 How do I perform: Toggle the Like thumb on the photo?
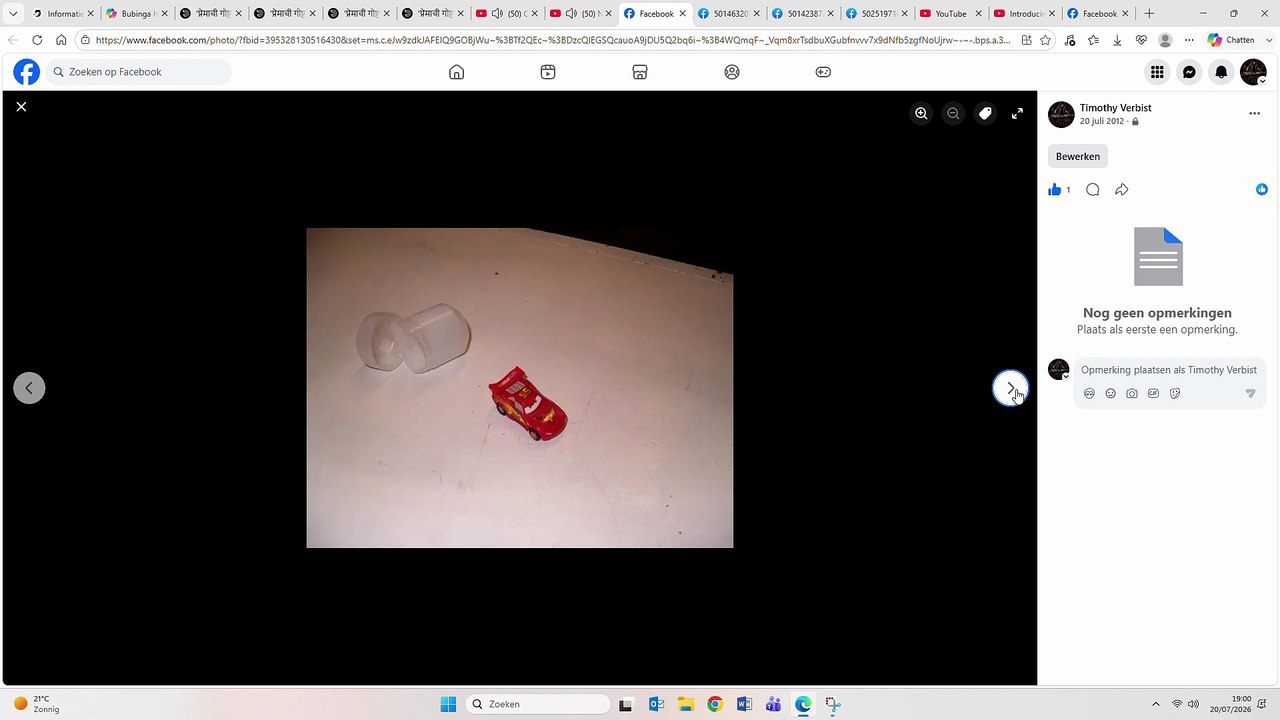(1054, 190)
